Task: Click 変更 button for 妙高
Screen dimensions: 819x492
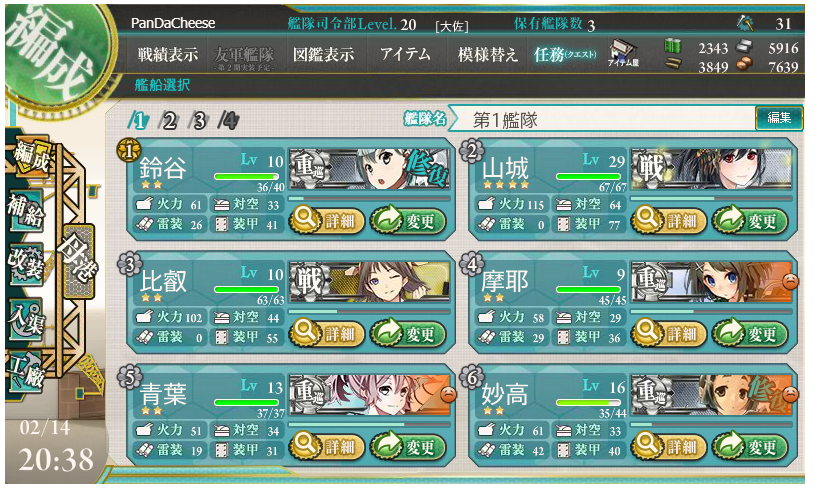Action: (750, 447)
